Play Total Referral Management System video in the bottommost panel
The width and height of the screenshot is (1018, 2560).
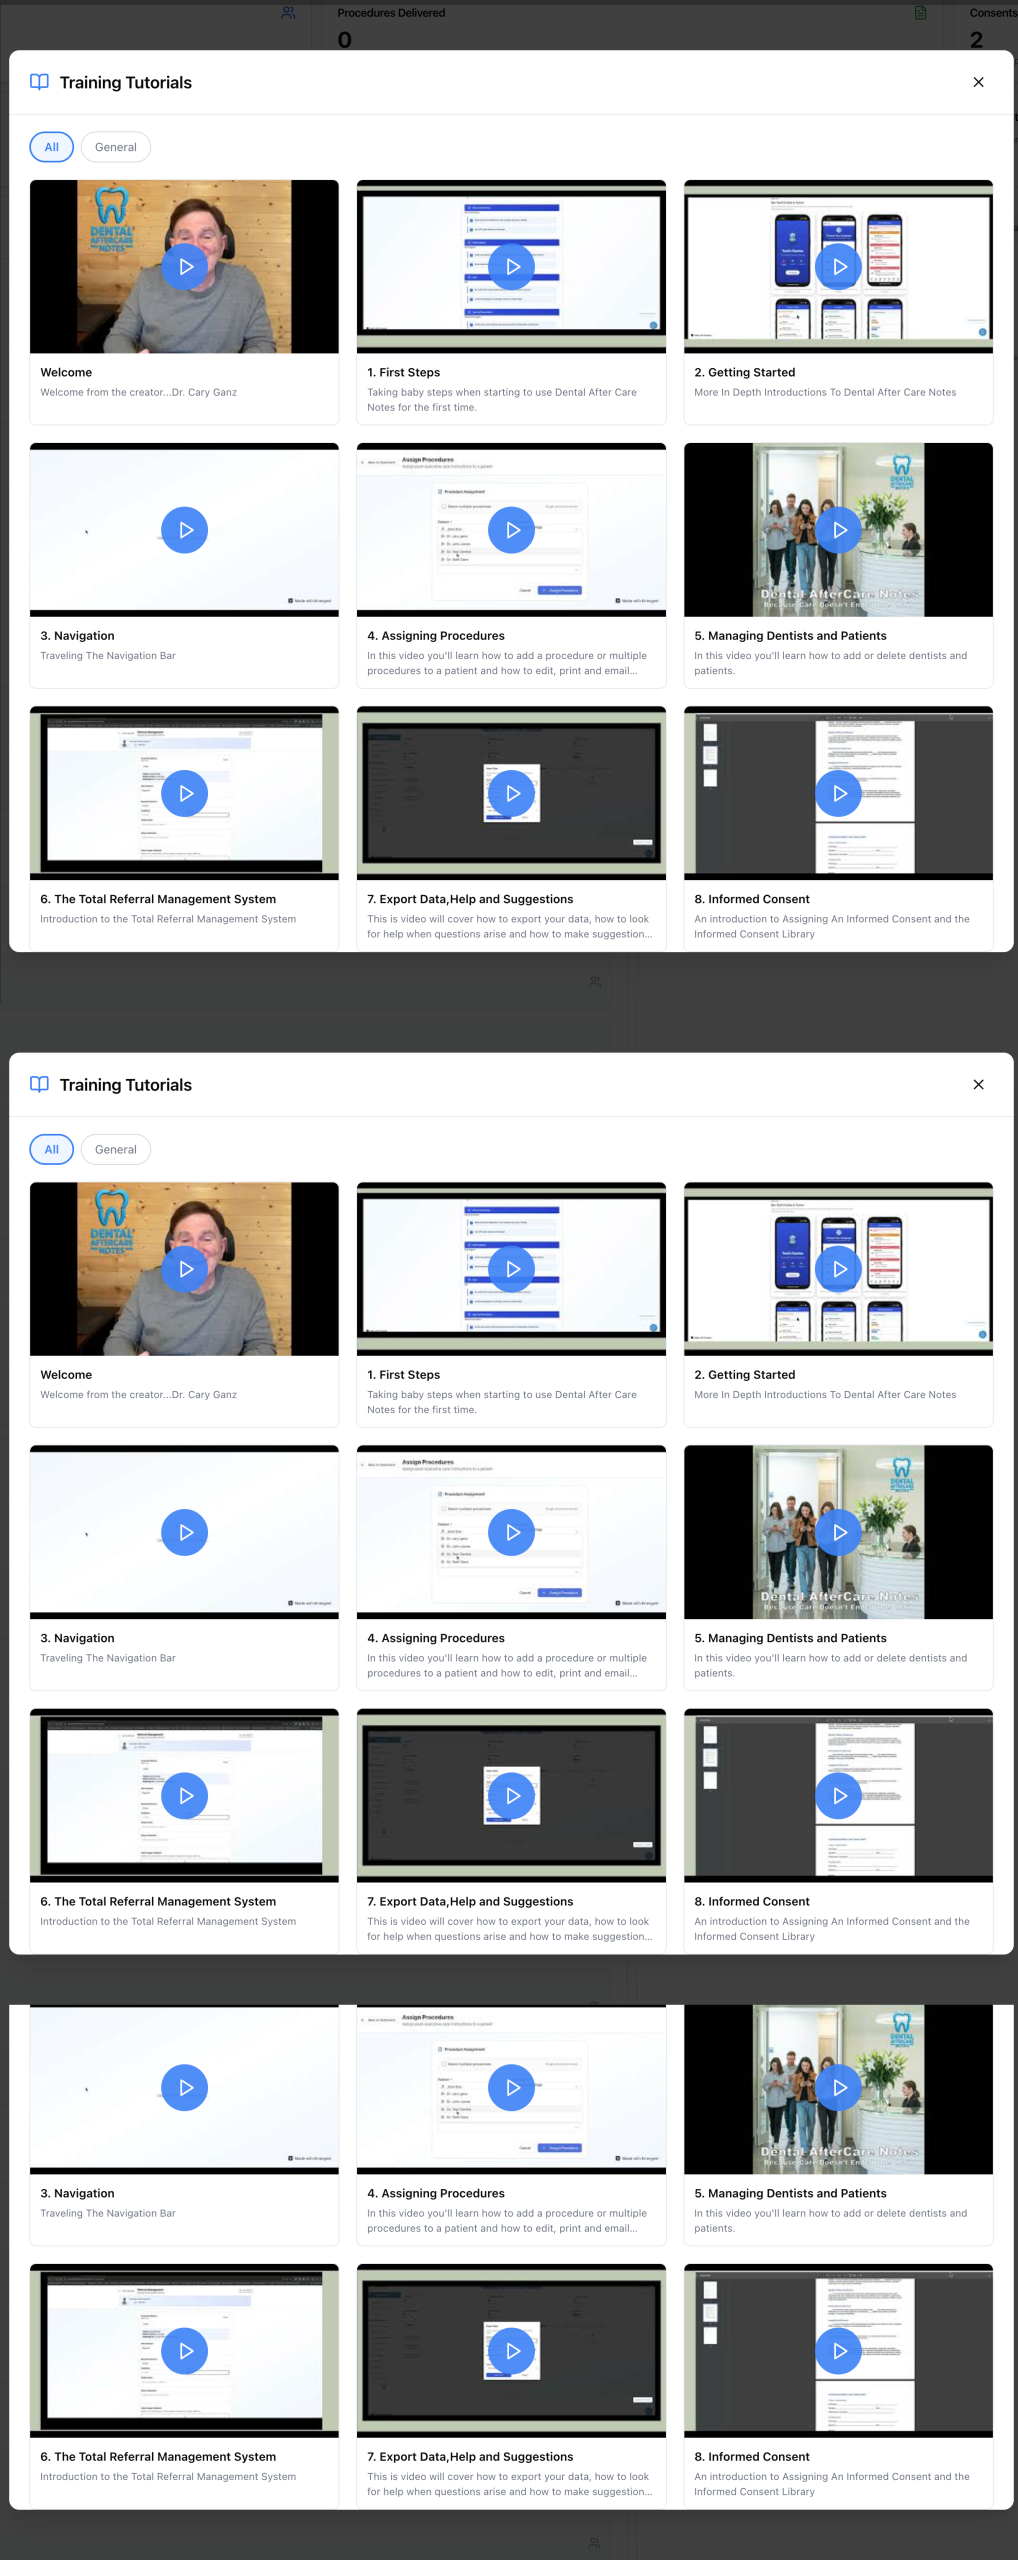tap(185, 2350)
